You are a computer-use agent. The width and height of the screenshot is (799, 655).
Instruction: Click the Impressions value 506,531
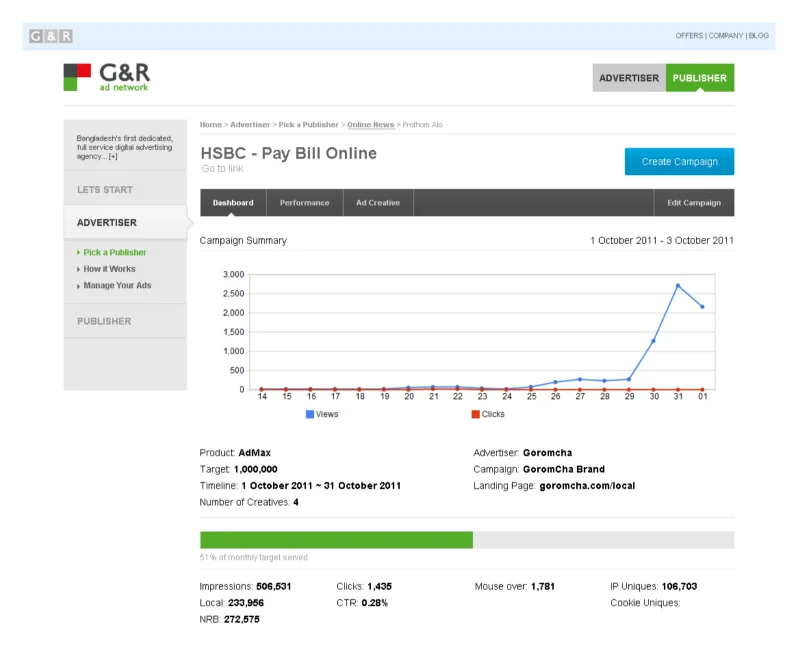pos(274,587)
